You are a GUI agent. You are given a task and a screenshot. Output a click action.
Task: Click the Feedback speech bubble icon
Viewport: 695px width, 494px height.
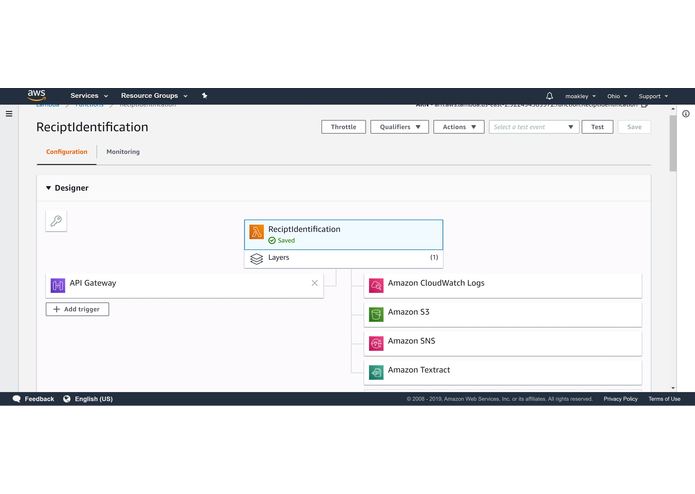pos(17,399)
